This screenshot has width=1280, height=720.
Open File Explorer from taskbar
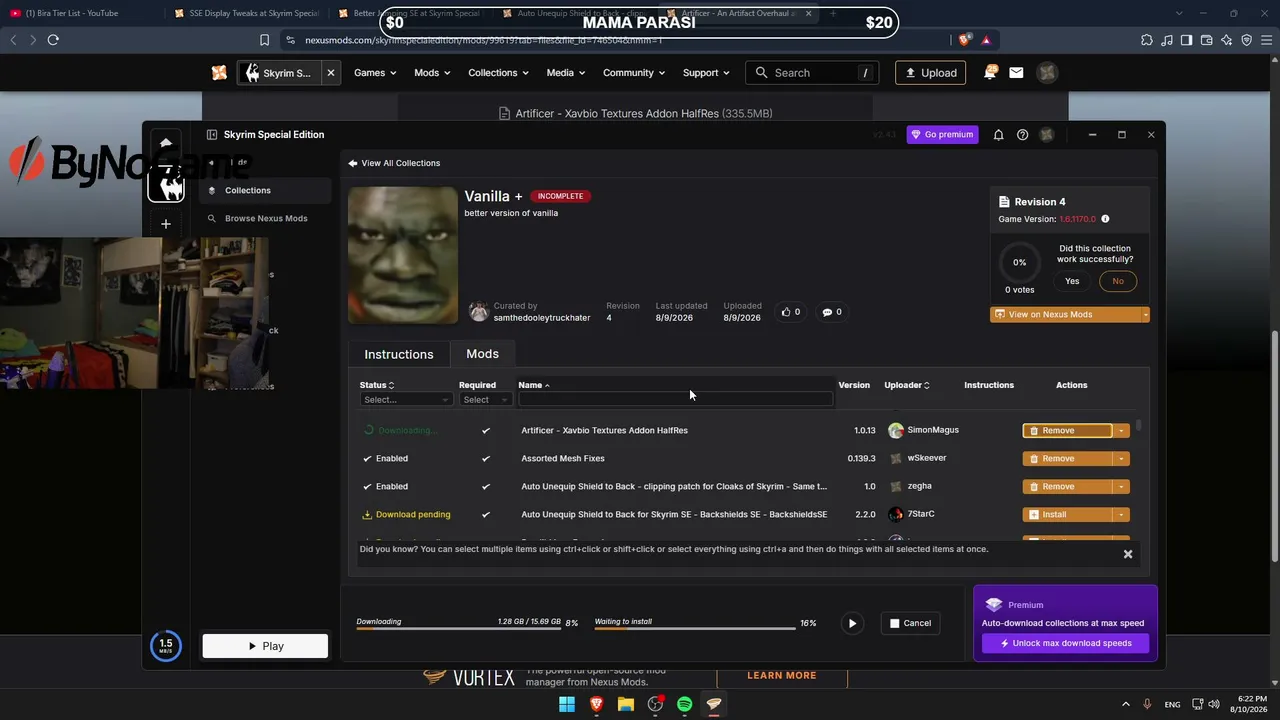click(626, 704)
